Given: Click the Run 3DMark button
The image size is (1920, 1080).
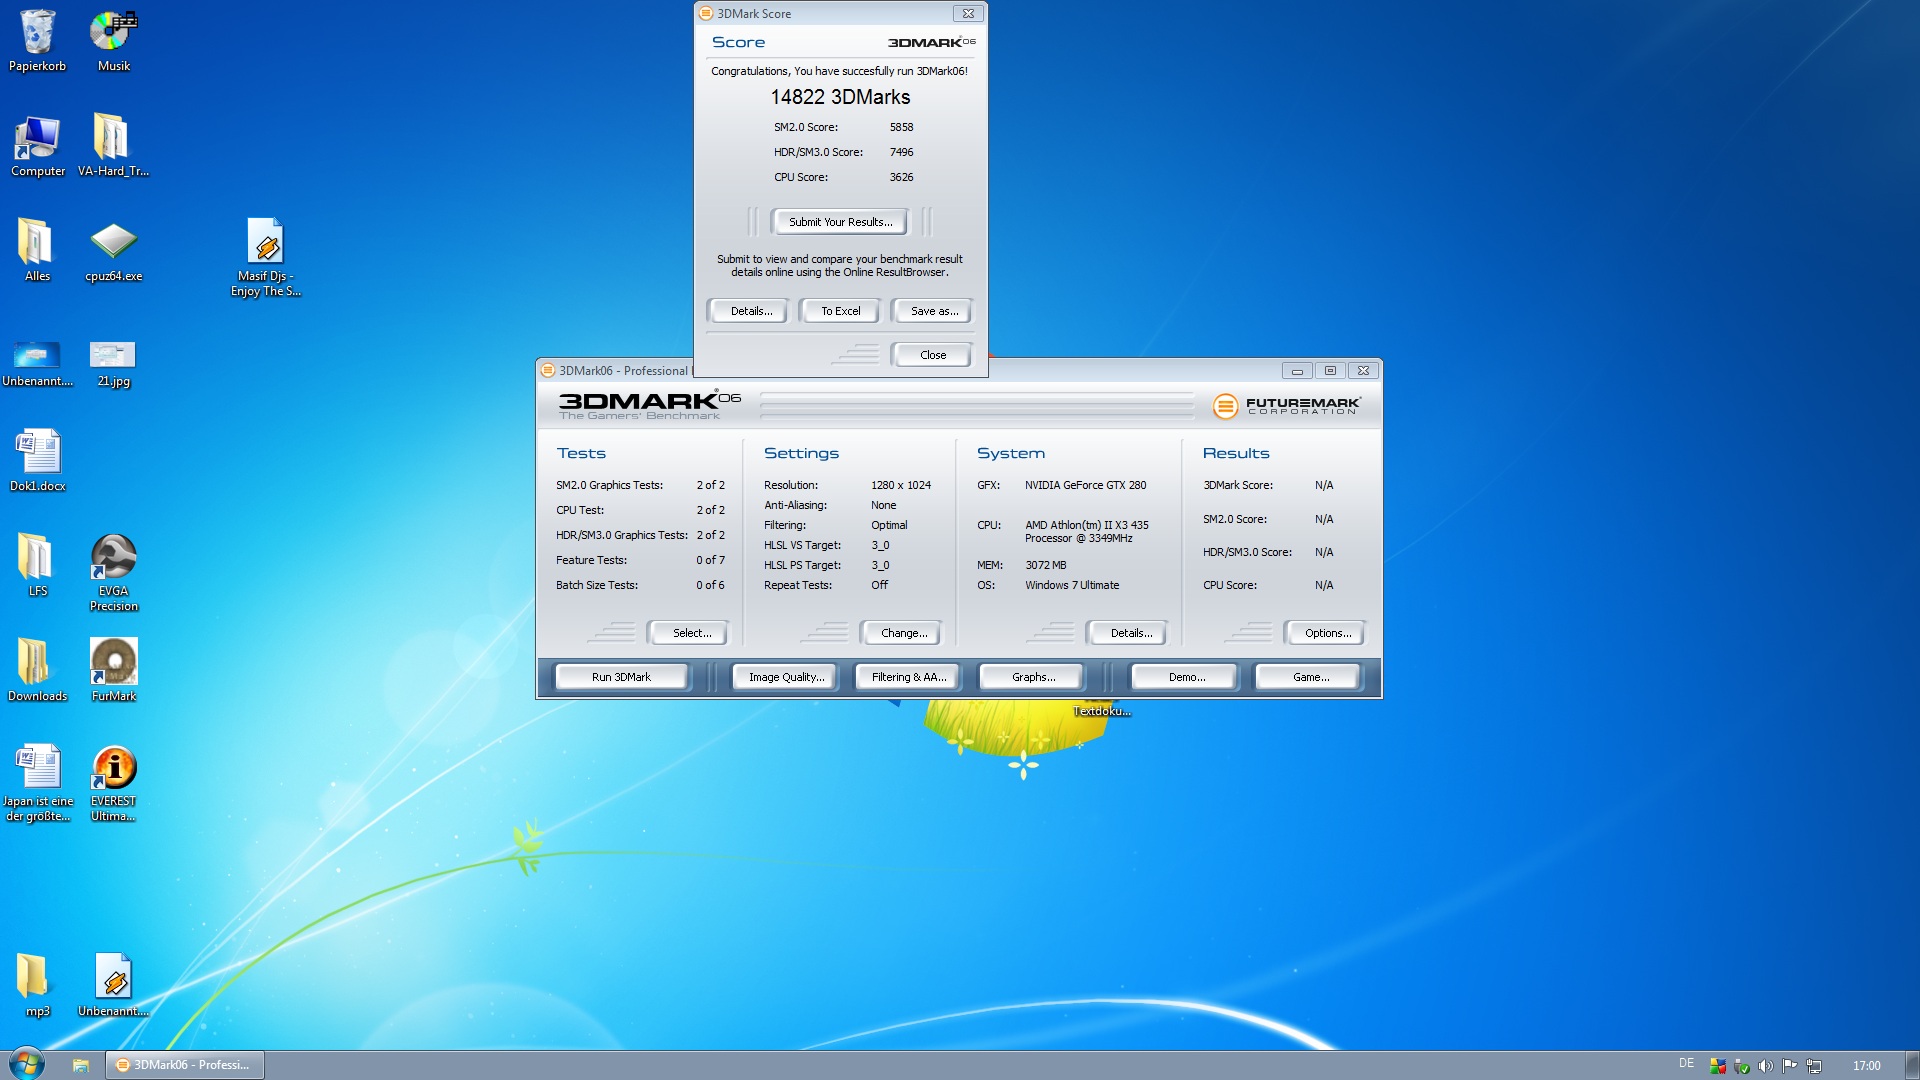Looking at the screenshot, I should (x=621, y=677).
